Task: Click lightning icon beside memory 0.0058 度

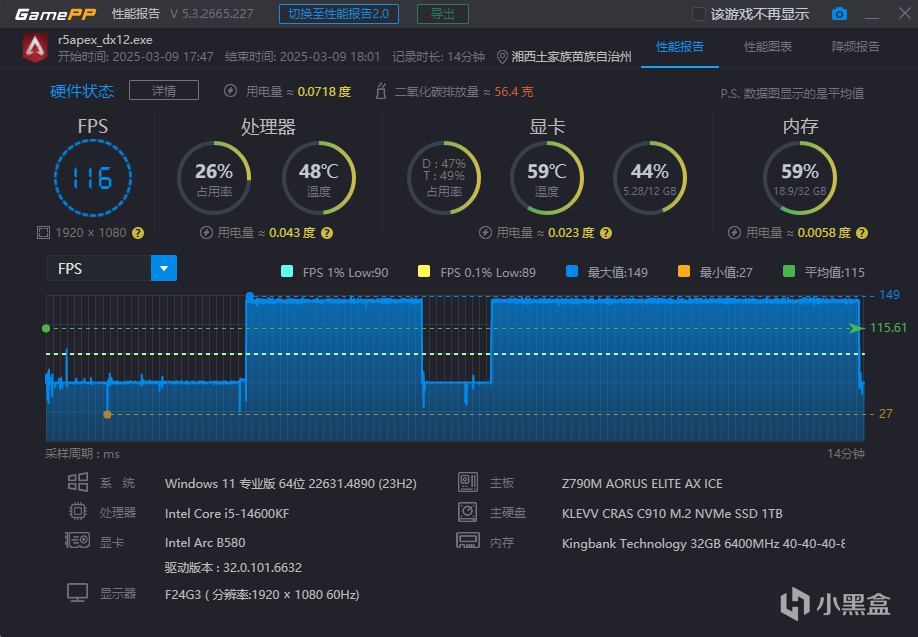Action: coord(734,232)
